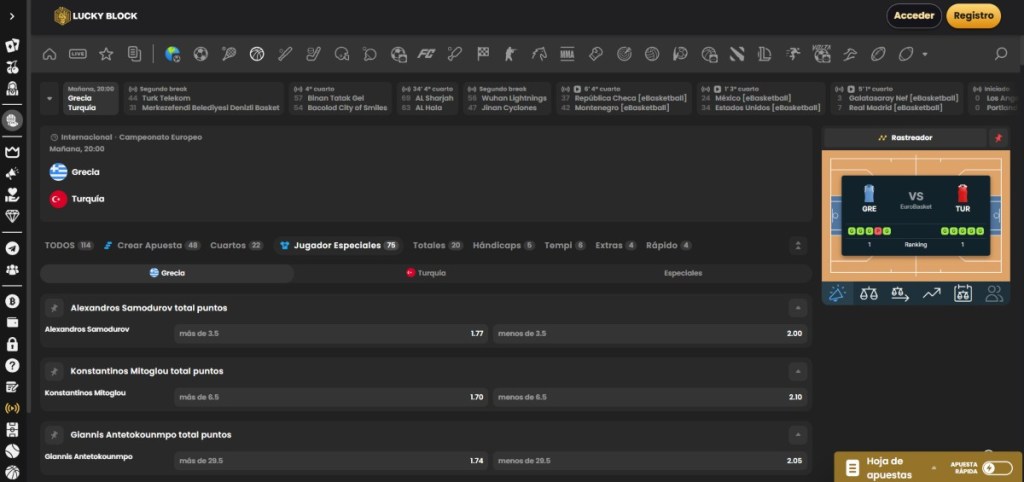Open the padlock sidebar icon
The image size is (1024, 482).
tap(12, 344)
